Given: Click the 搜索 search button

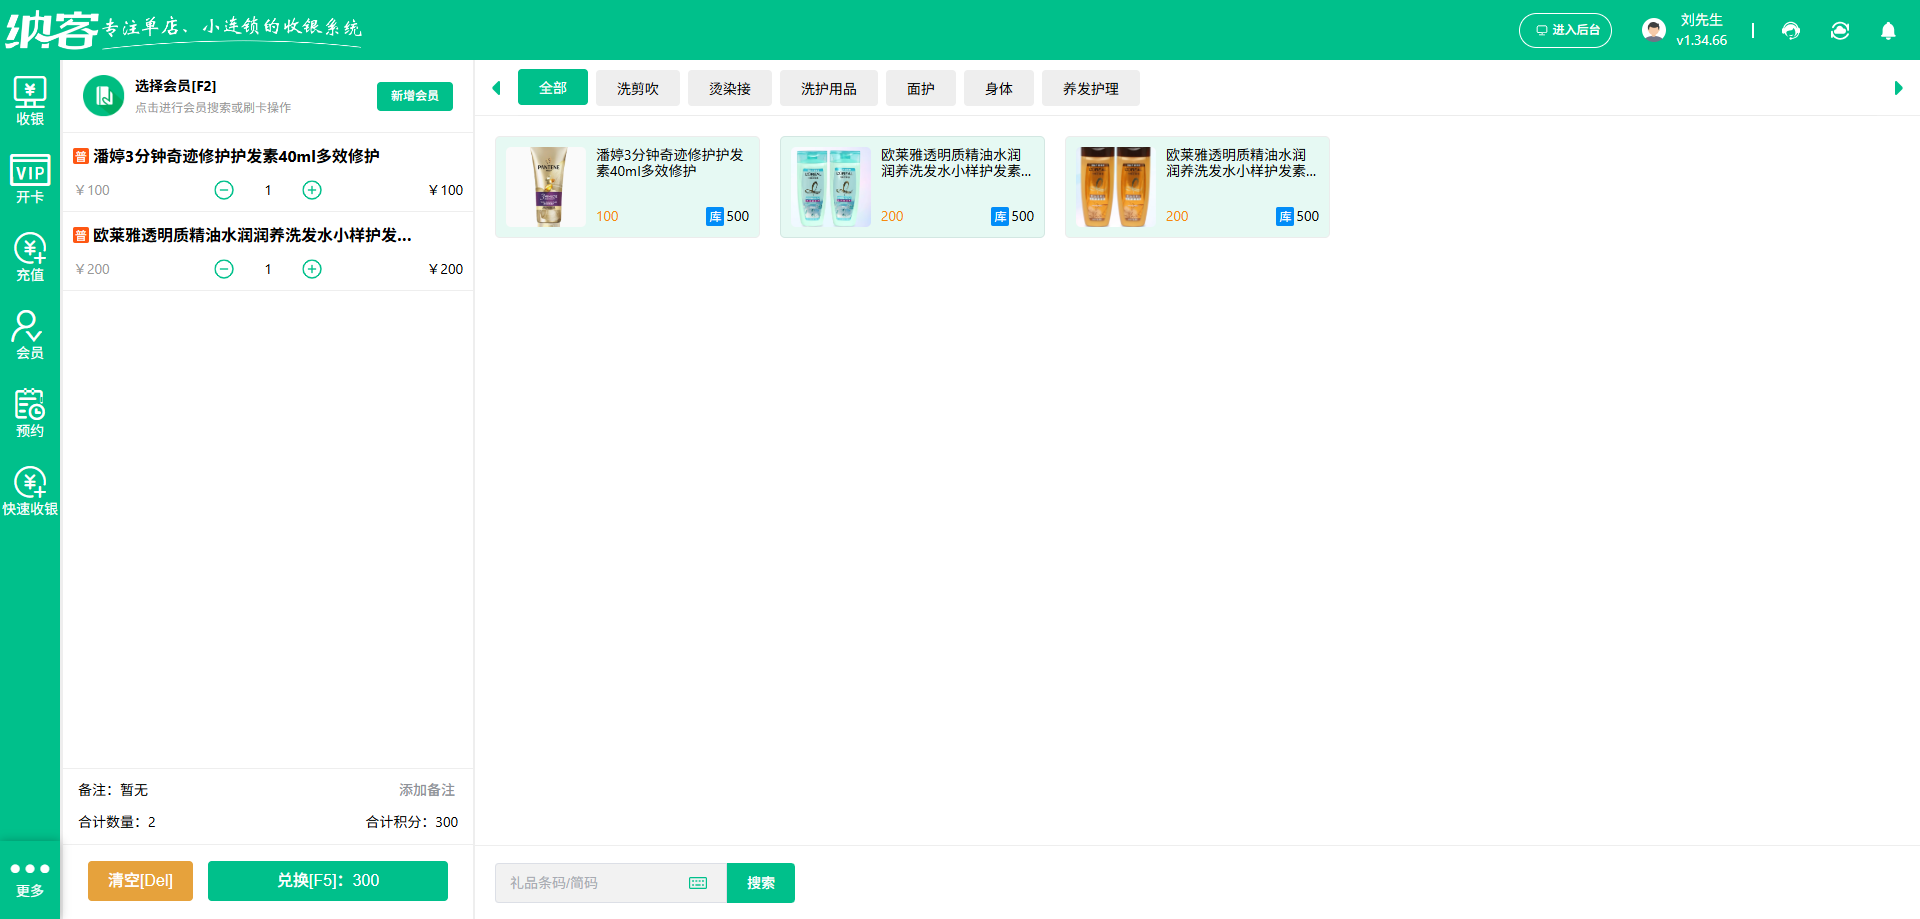Looking at the screenshot, I should point(761,883).
